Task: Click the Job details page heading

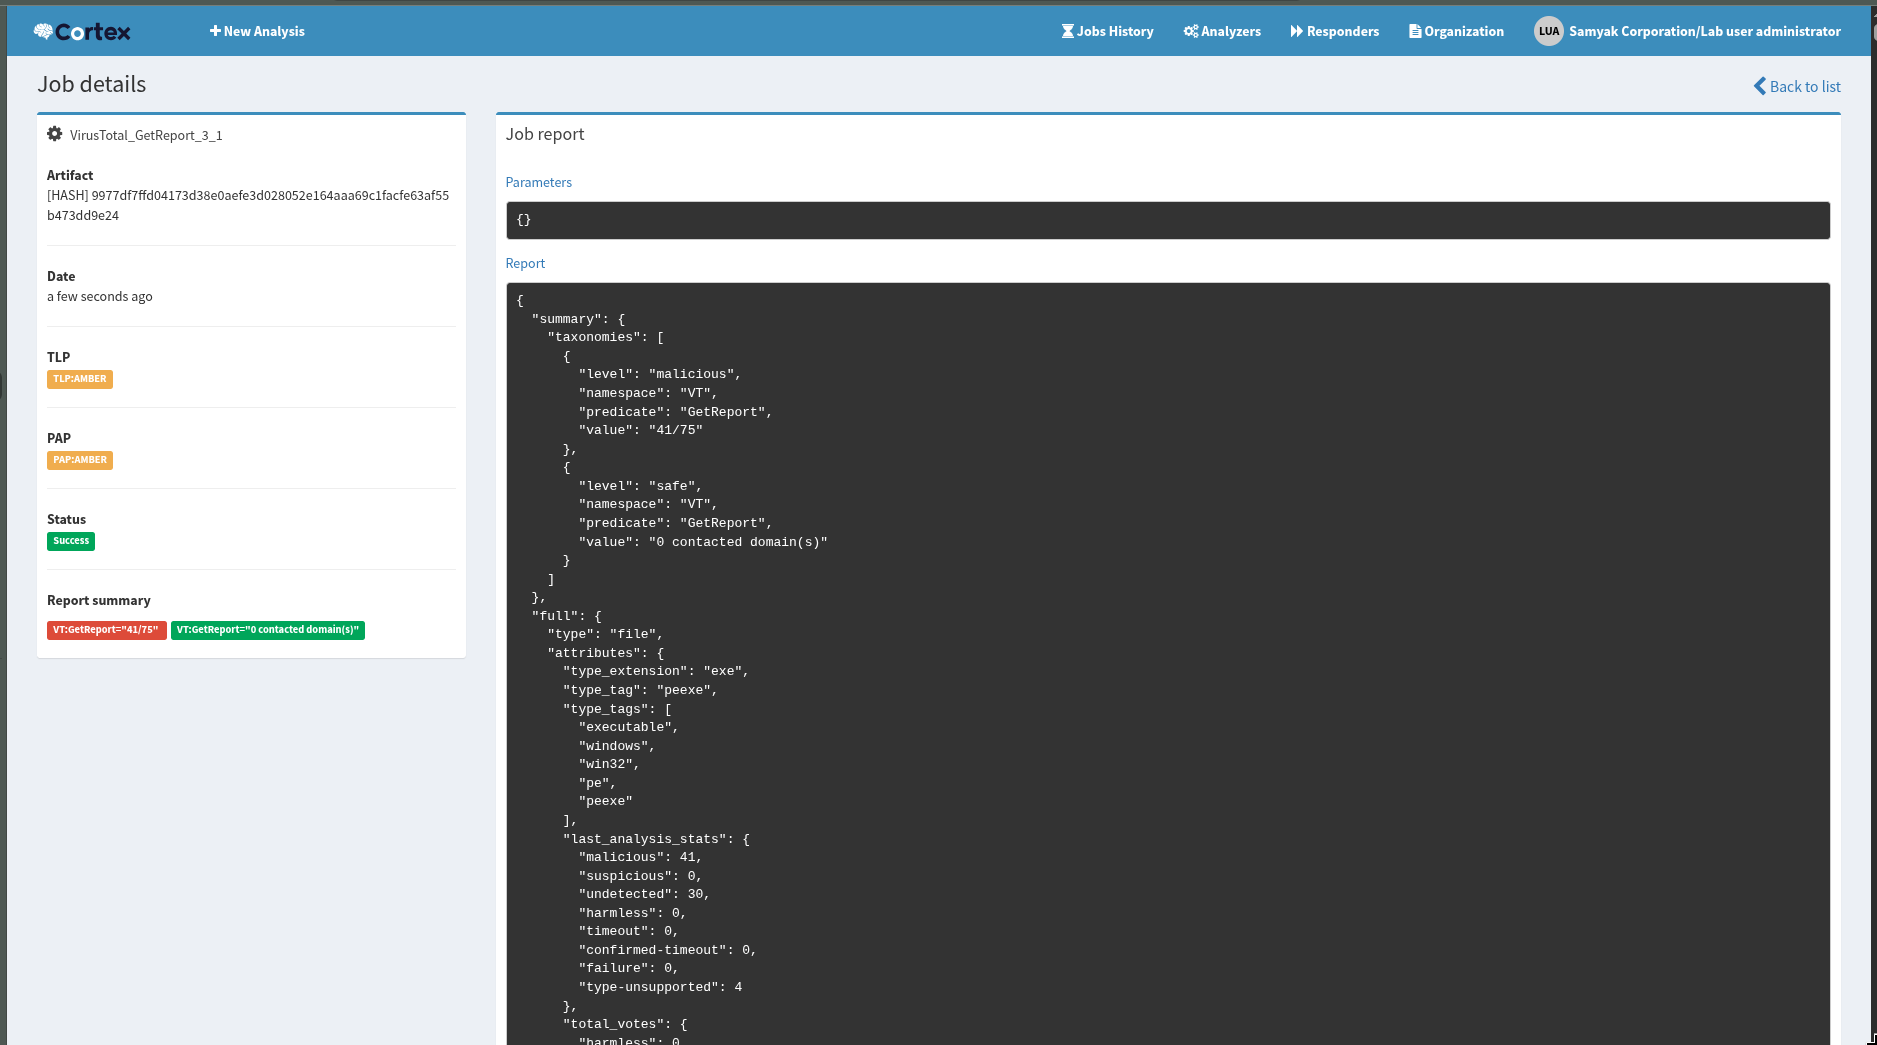Action: tap(92, 84)
